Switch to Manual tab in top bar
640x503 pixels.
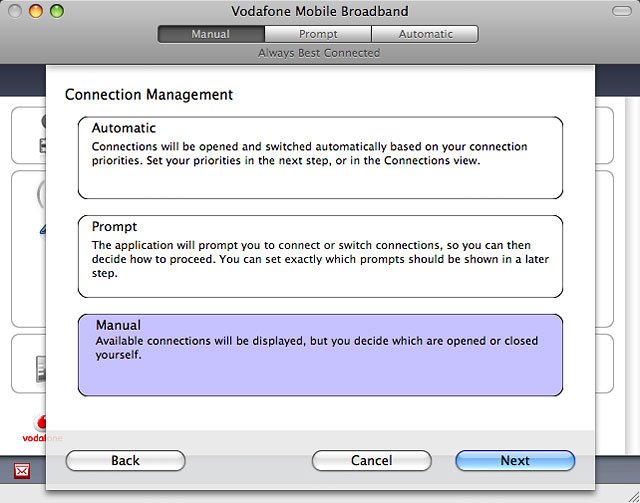tap(210, 34)
